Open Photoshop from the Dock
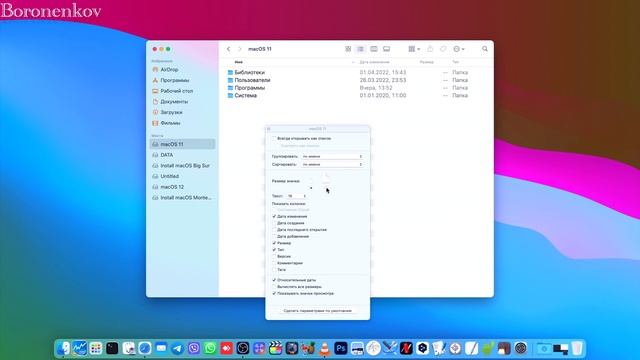 pyautogui.click(x=341, y=348)
